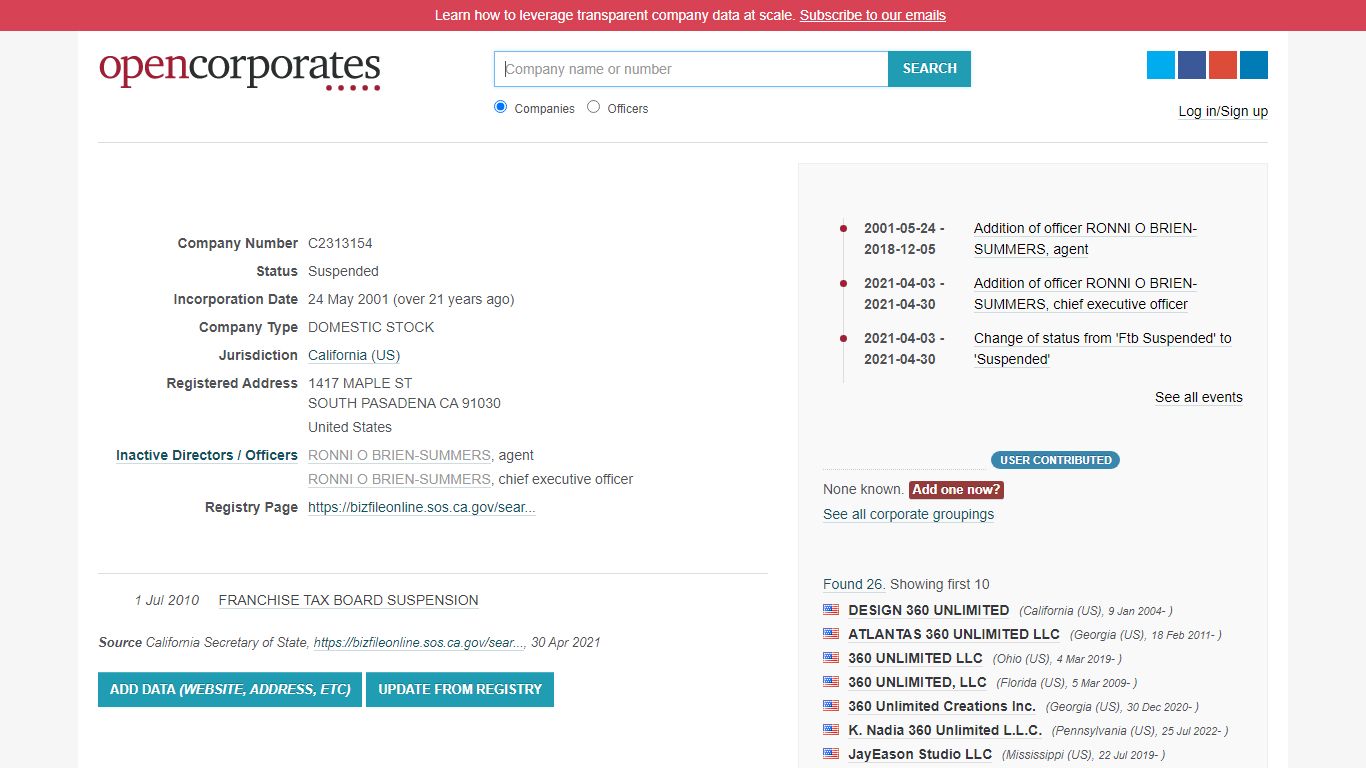Image resolution: width=1366 pixels, height=768 pixels.
Task: Open DESIGN 360 UNLIMITED company
Action: (929, 610)
